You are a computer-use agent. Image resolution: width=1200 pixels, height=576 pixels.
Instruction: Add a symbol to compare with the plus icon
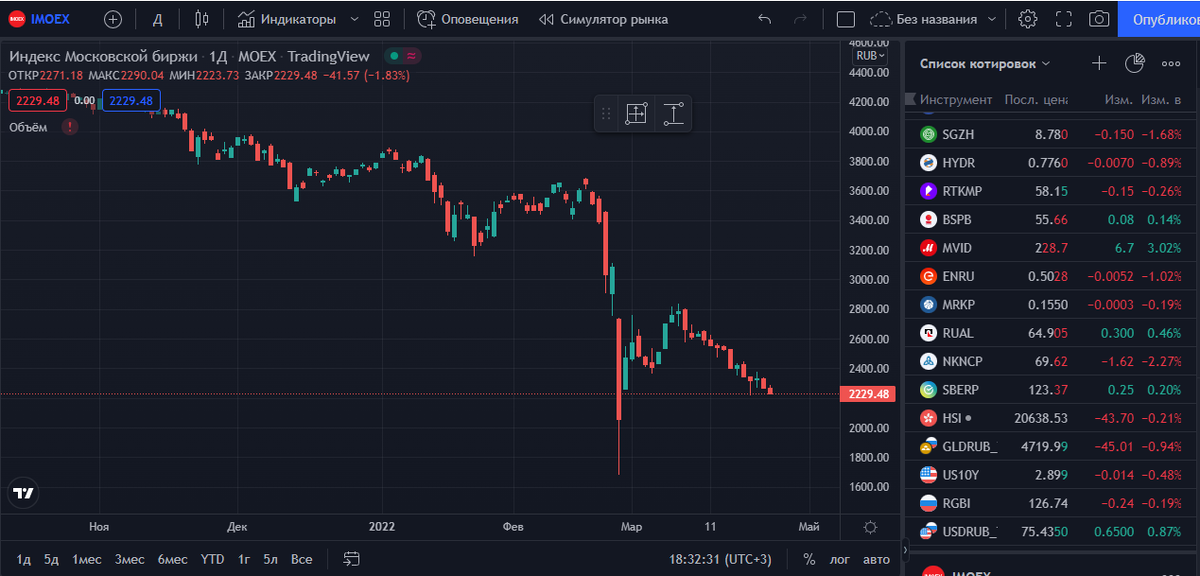(x=113, y=19)
